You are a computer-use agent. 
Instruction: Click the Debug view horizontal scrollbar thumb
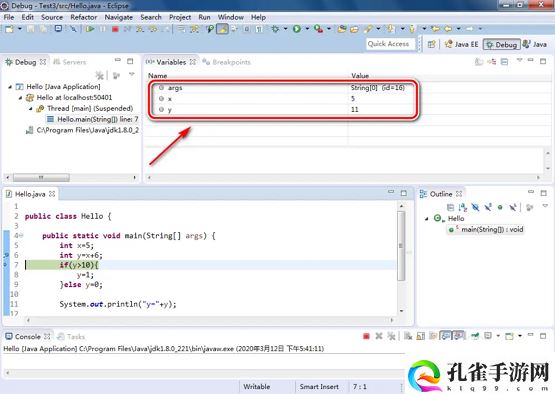click(x=41, y=177)
